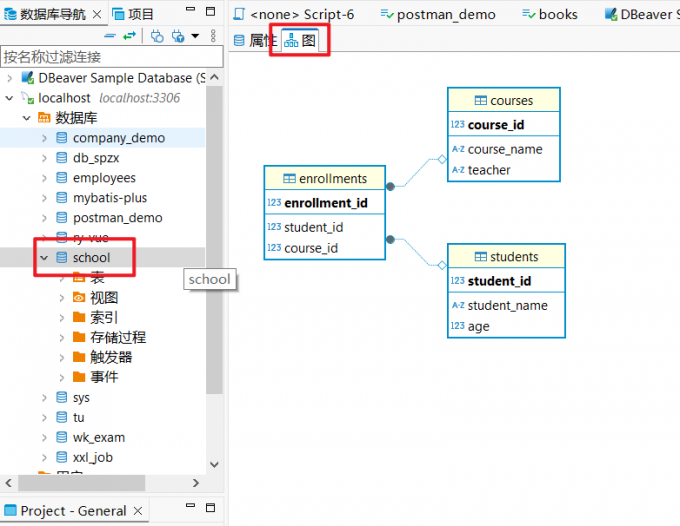Click the link with editor arrows icon
The width and height of the screenshot is (680, 526).
click(x=129, y=36)
